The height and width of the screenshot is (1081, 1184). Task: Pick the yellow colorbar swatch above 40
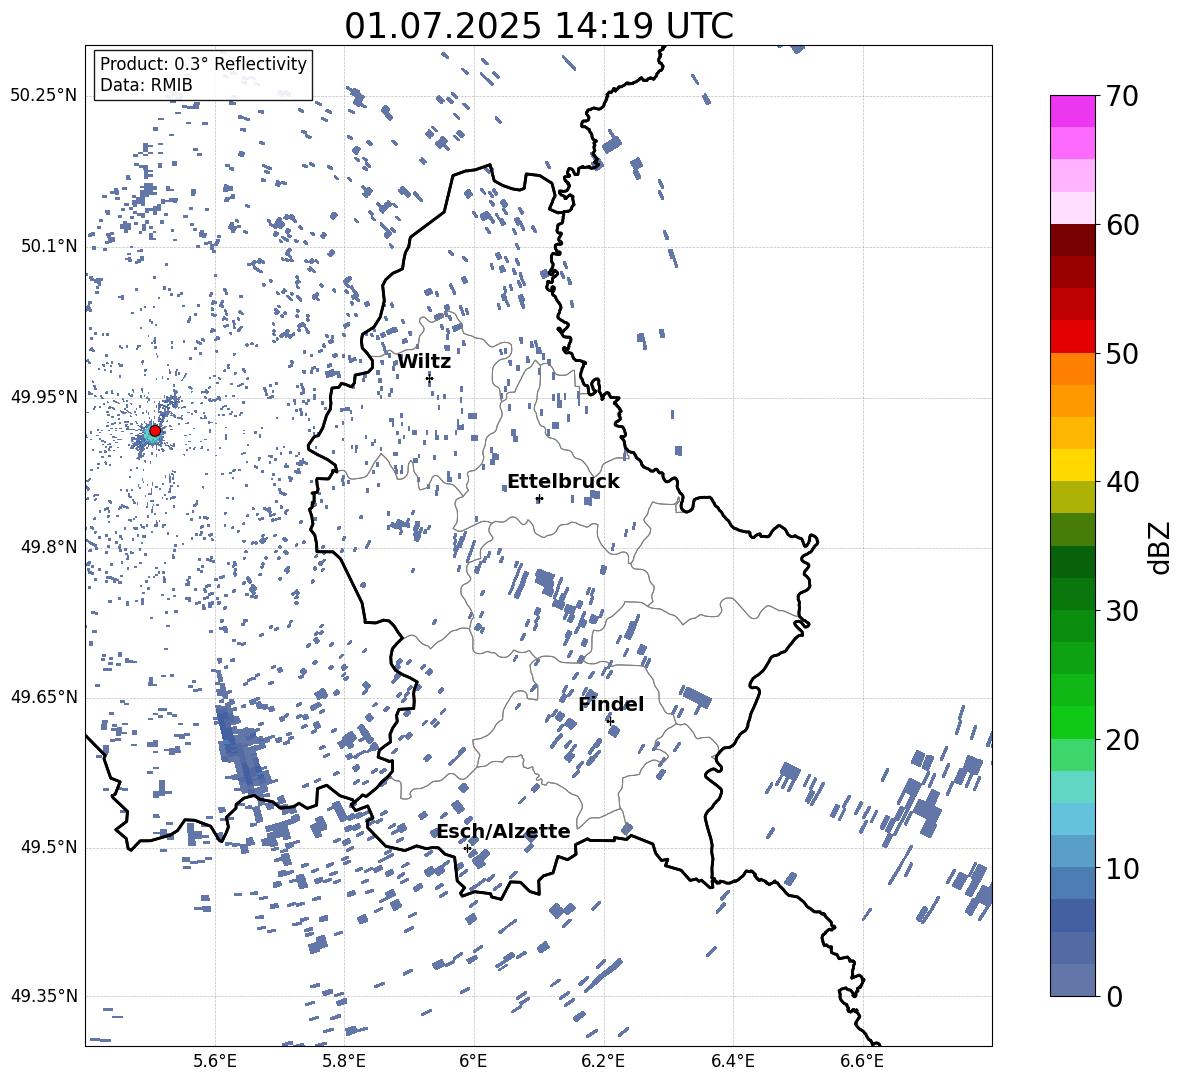[1073, 465]
